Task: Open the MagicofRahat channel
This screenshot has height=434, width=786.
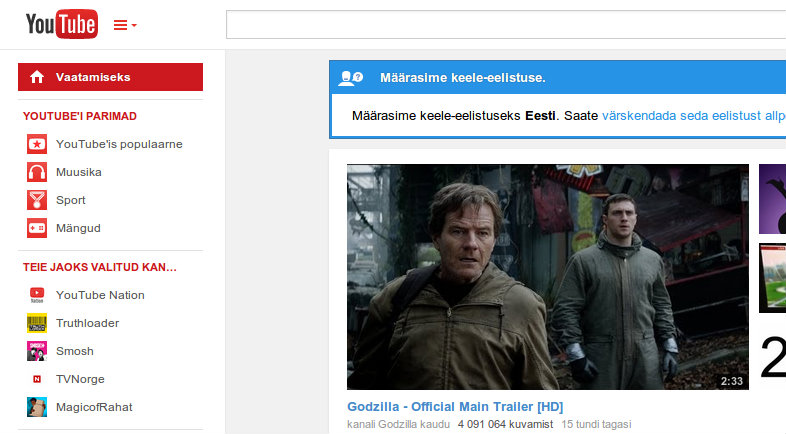Action: point(94,407)
